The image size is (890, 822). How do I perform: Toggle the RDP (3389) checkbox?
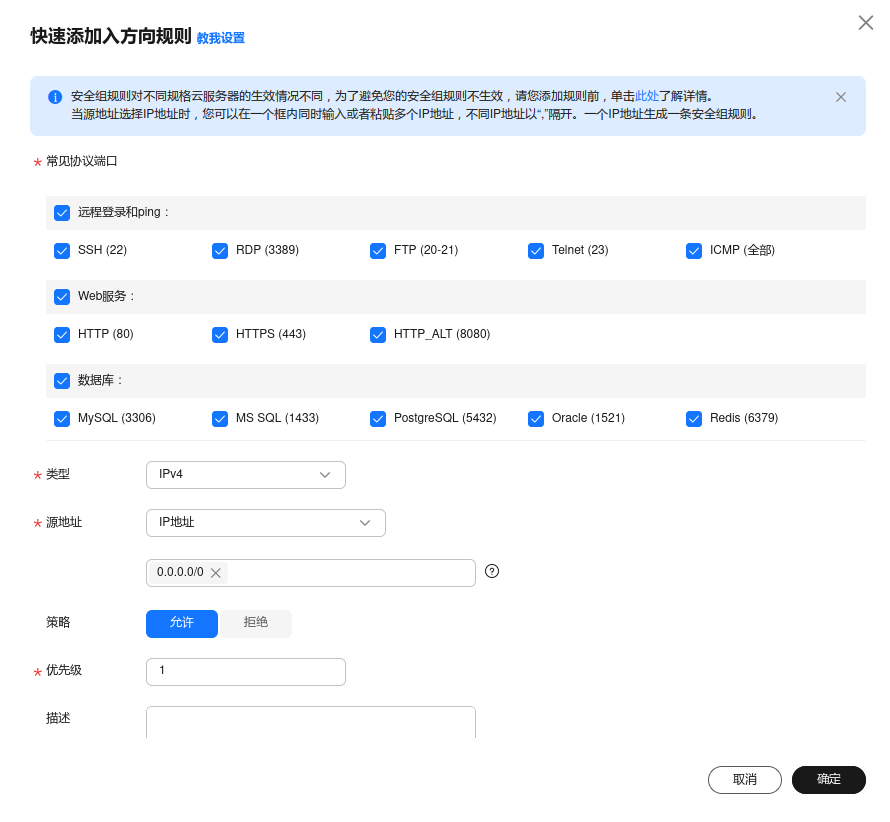(x=220, y=250)
